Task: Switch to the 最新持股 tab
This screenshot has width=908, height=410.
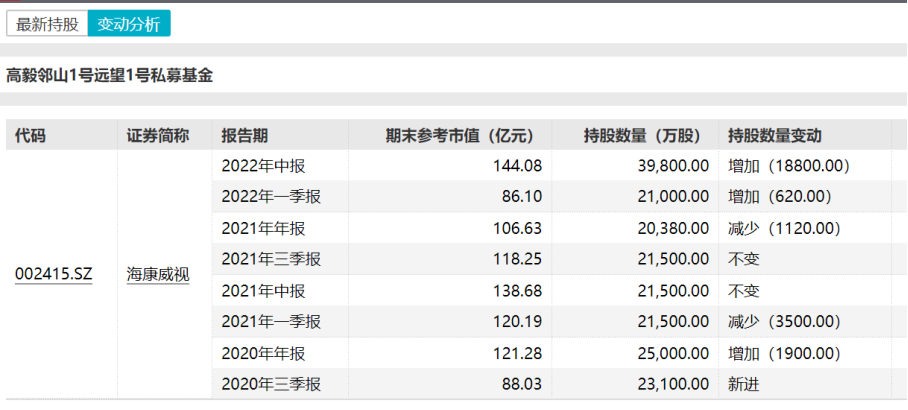Action: pos(47,24)
